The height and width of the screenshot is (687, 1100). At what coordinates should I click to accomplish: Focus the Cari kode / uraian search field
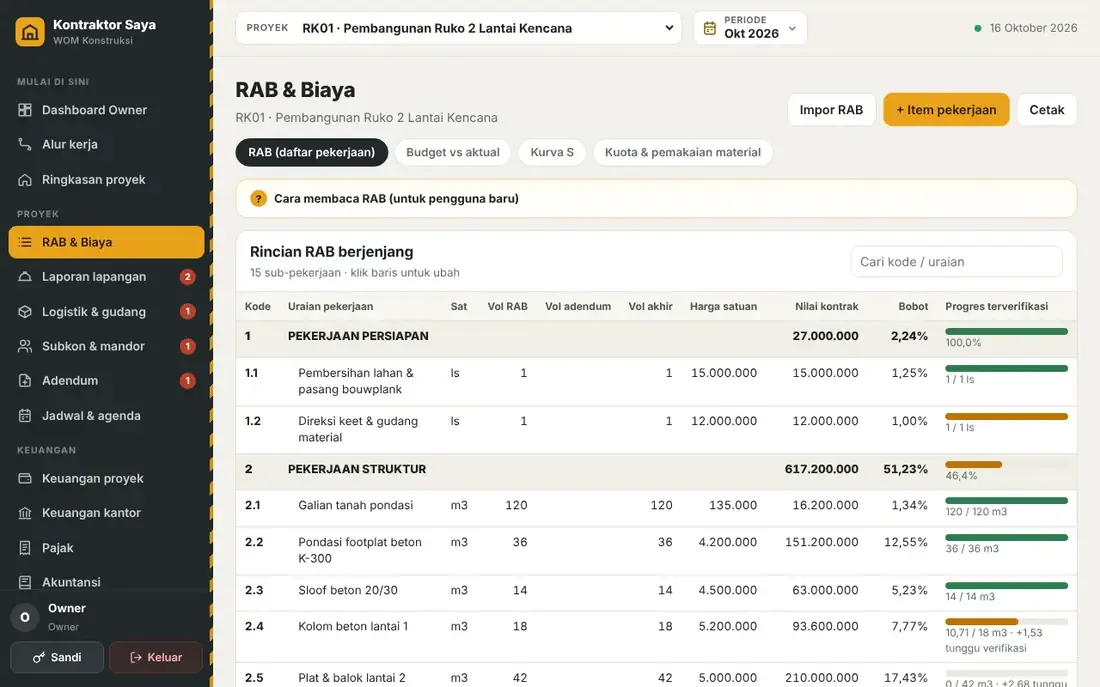point(956,262)
